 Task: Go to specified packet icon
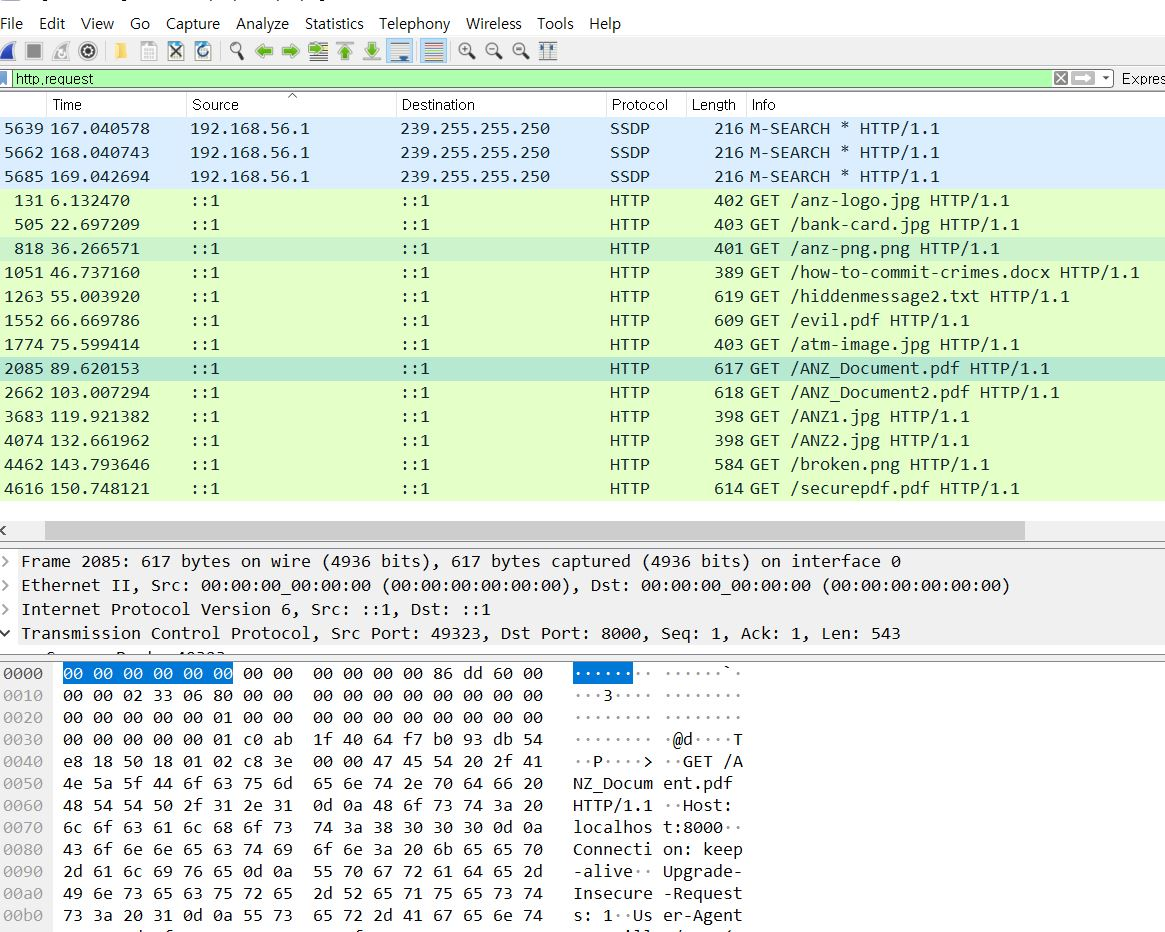[318, 51]
